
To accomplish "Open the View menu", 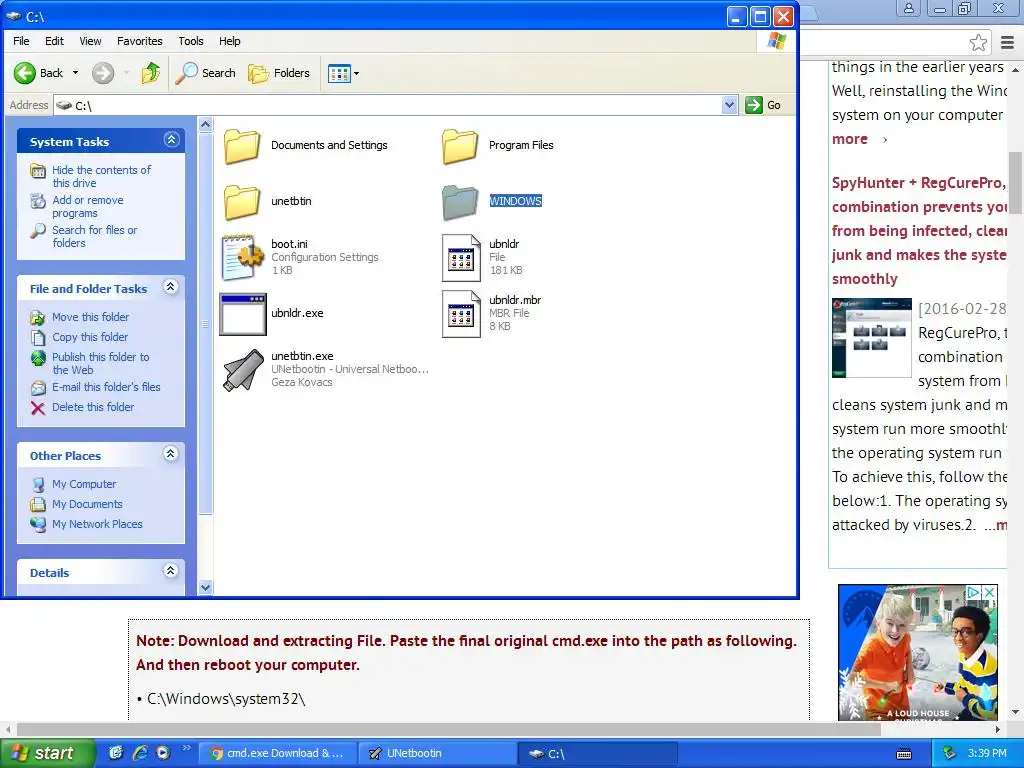I will pyautogui.click(x=90, y=41).
